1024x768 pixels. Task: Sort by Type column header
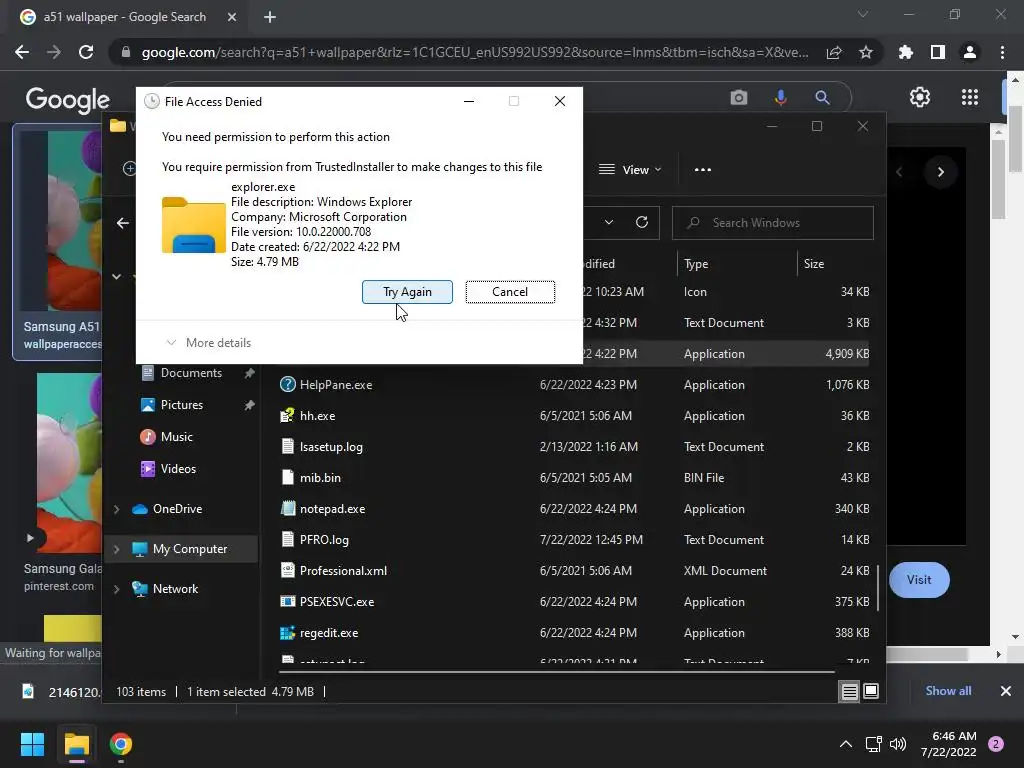[696, 264]
